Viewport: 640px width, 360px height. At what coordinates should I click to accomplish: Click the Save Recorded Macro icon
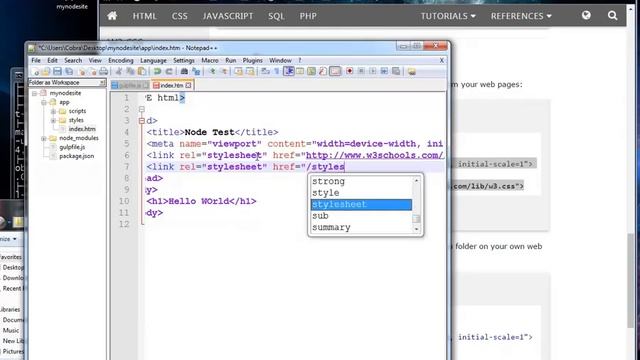pyautogui.click(x=396, y=71)
